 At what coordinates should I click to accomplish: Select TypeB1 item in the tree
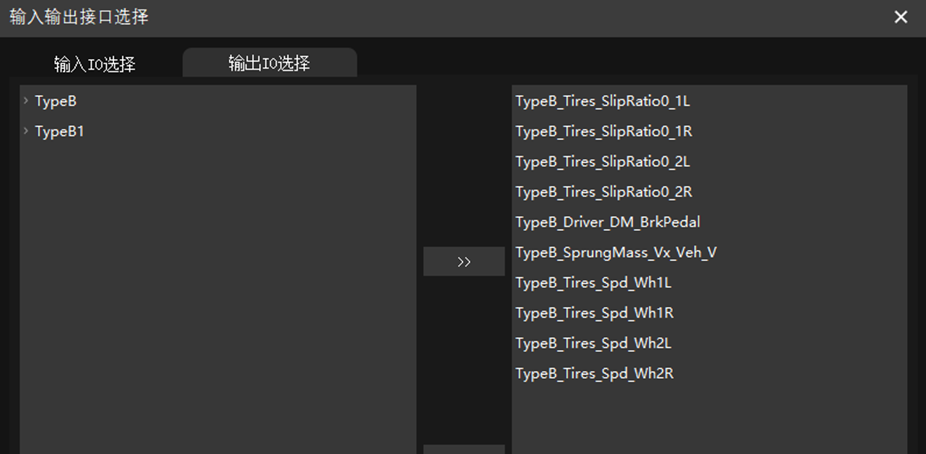(60, 131)
